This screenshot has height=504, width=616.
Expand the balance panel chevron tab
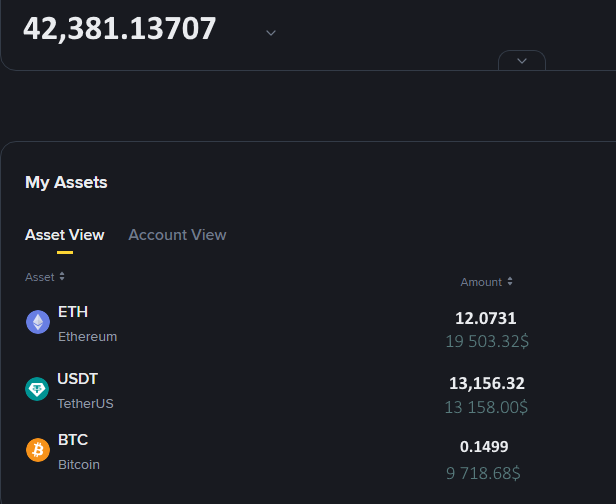point(522,60)
